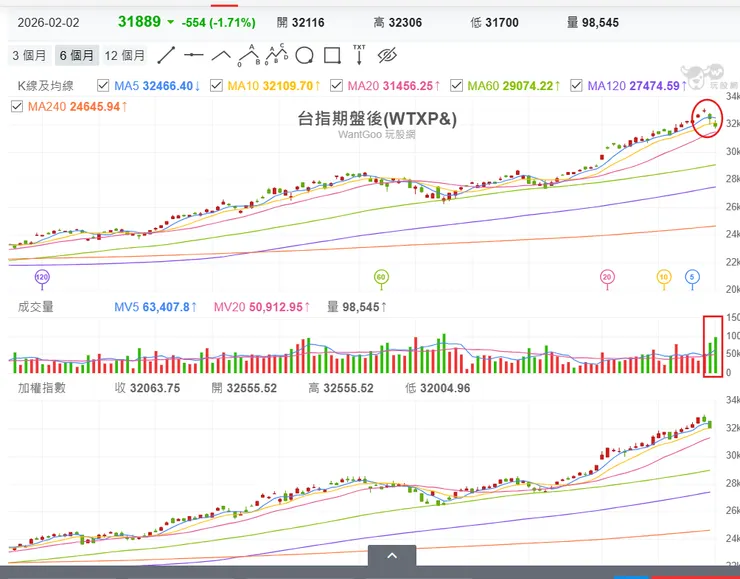Image resolution: width=740 pixels, height=579 pixels.
Task: Click the 20-day marker pin
Action: 607,278
